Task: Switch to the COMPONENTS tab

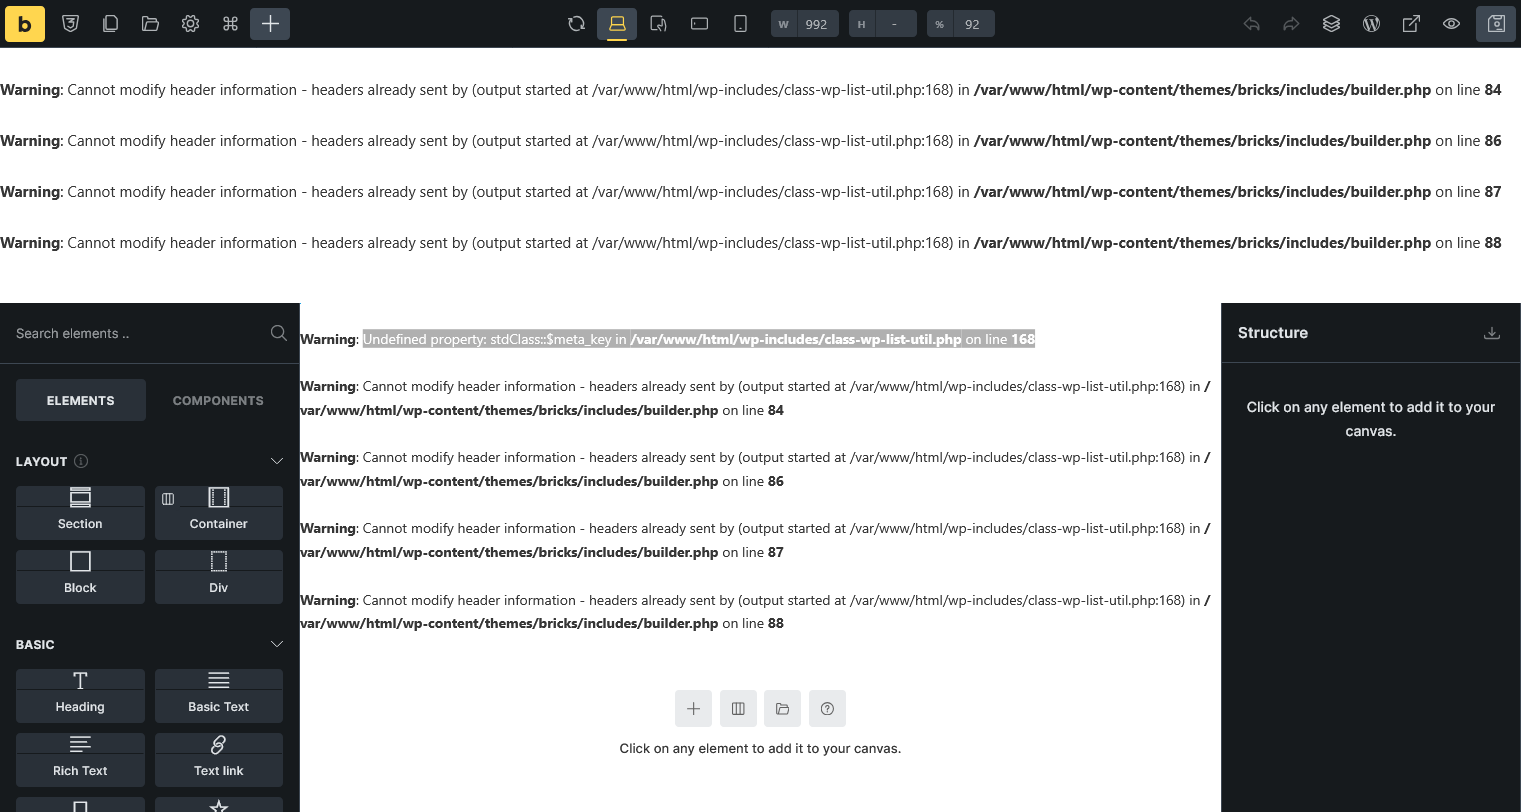Action: tap(218, 400)
